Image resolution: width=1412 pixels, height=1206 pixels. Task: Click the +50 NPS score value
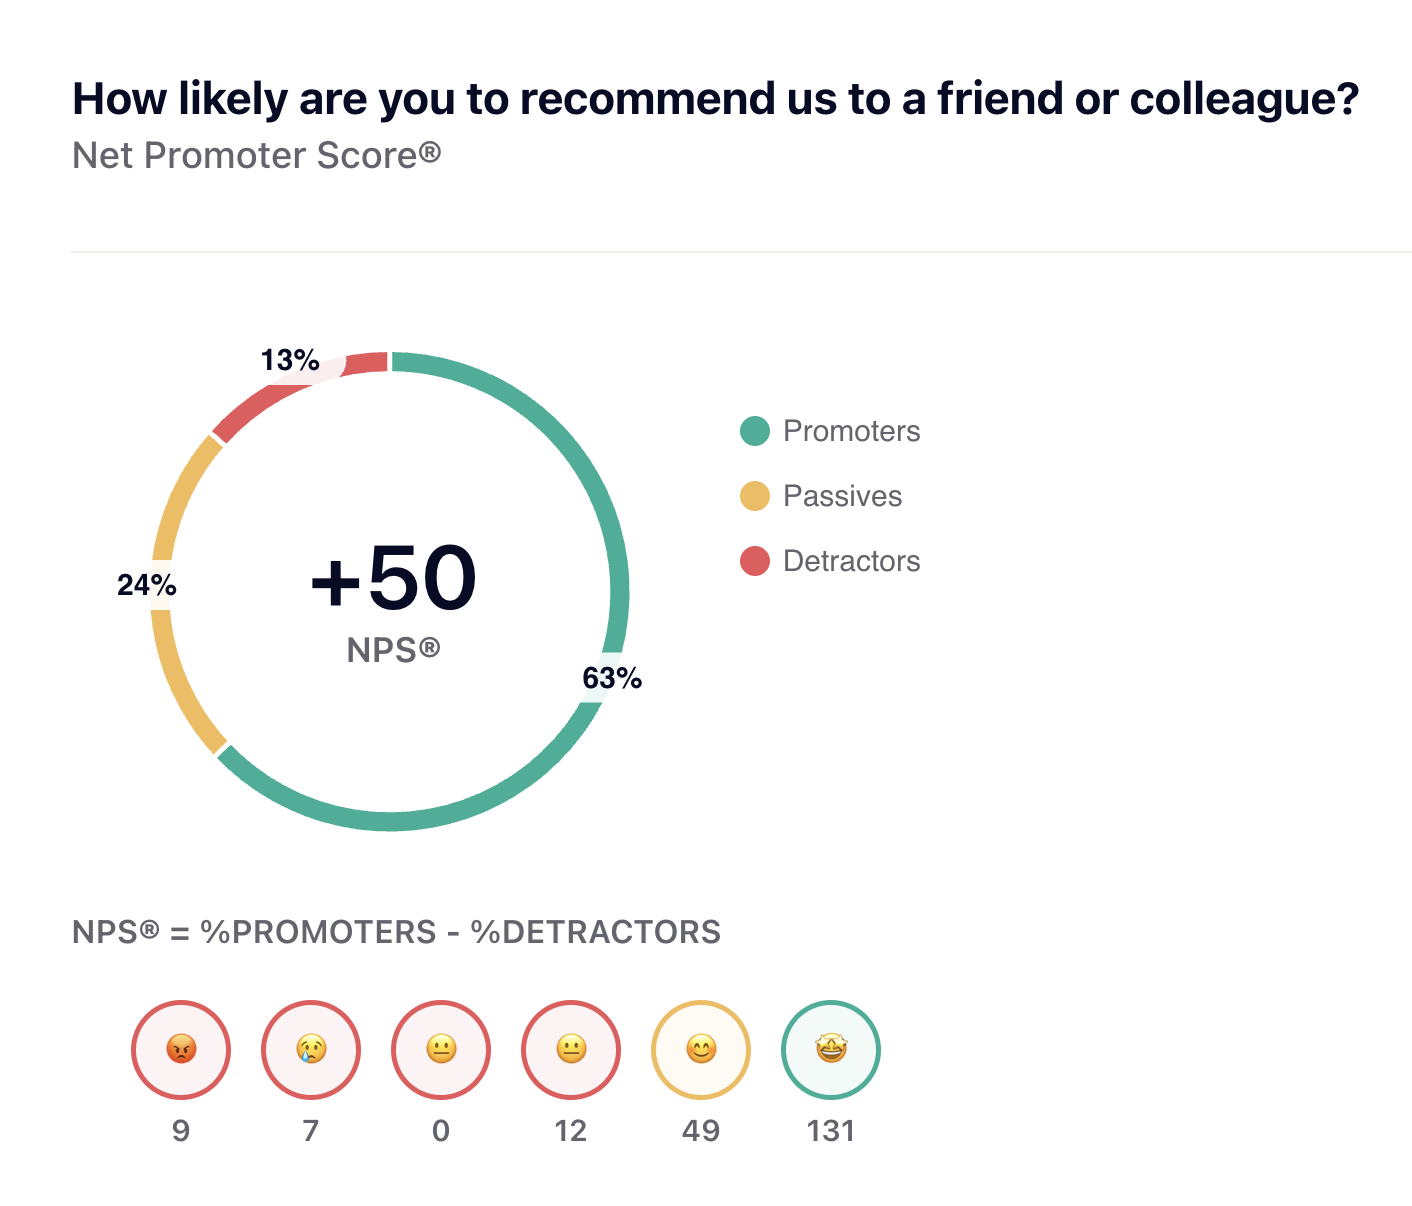tap(393, 578)
